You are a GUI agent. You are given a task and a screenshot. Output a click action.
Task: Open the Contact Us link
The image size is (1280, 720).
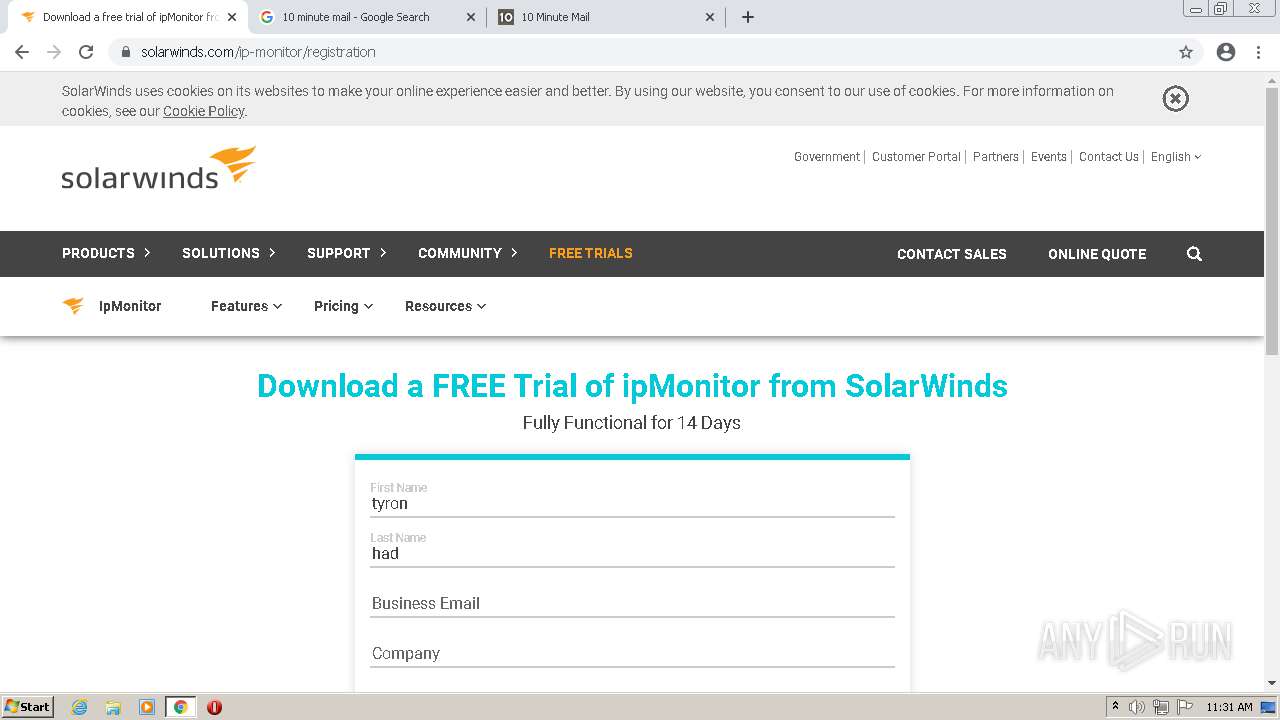1109,157
